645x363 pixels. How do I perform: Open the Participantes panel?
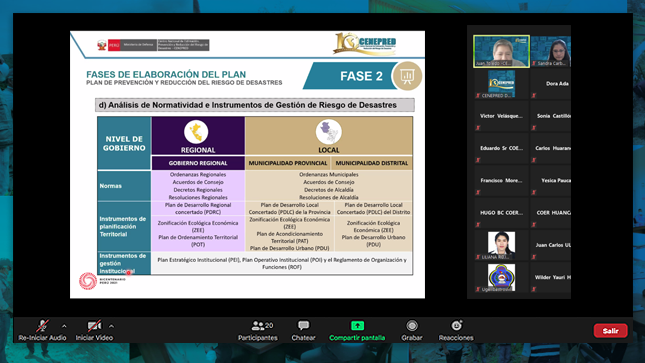coord(258,330)
